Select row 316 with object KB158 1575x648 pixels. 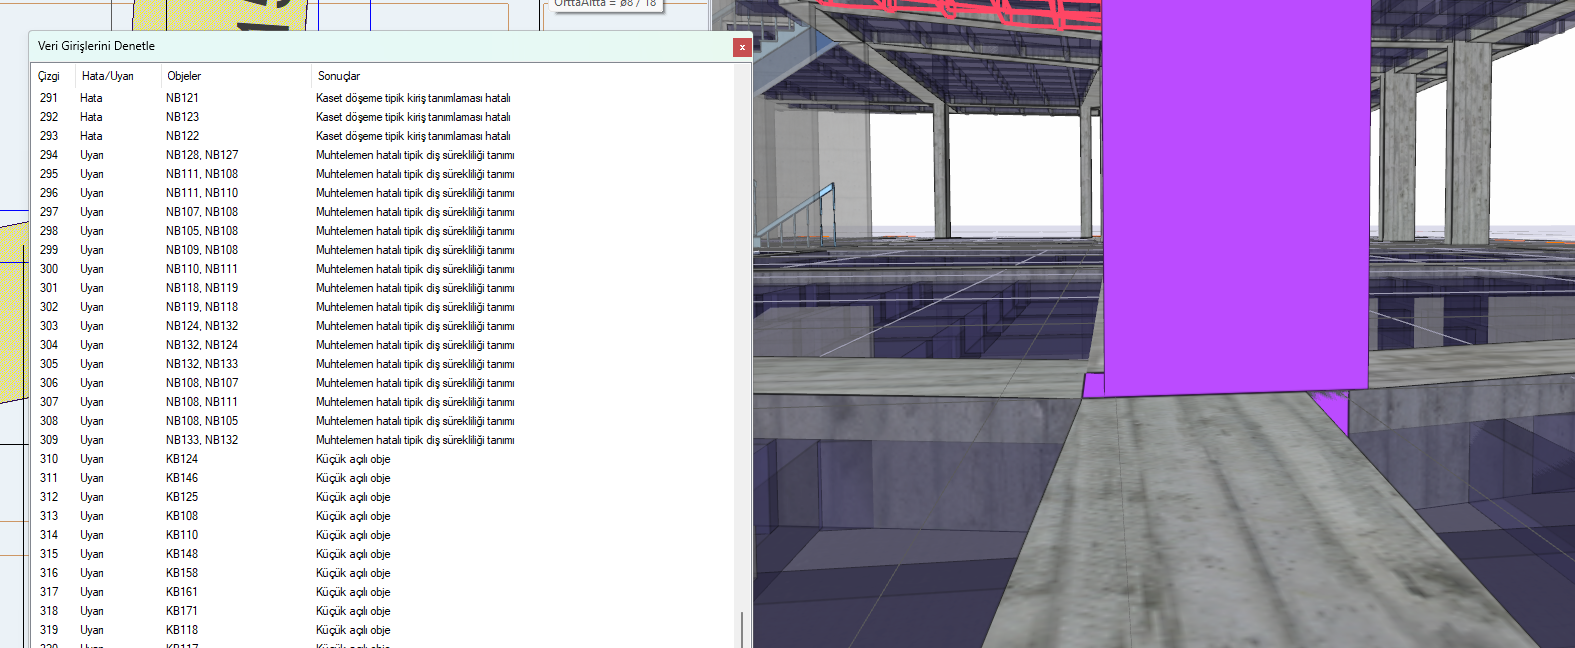pos(383,573)
